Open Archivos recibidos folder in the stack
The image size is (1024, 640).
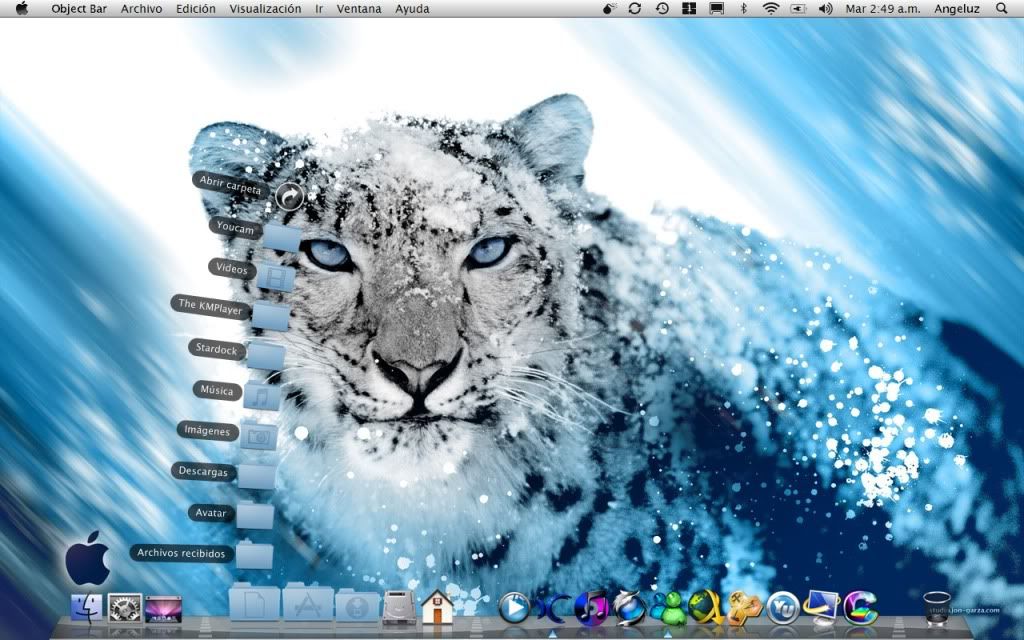[254, 554]
